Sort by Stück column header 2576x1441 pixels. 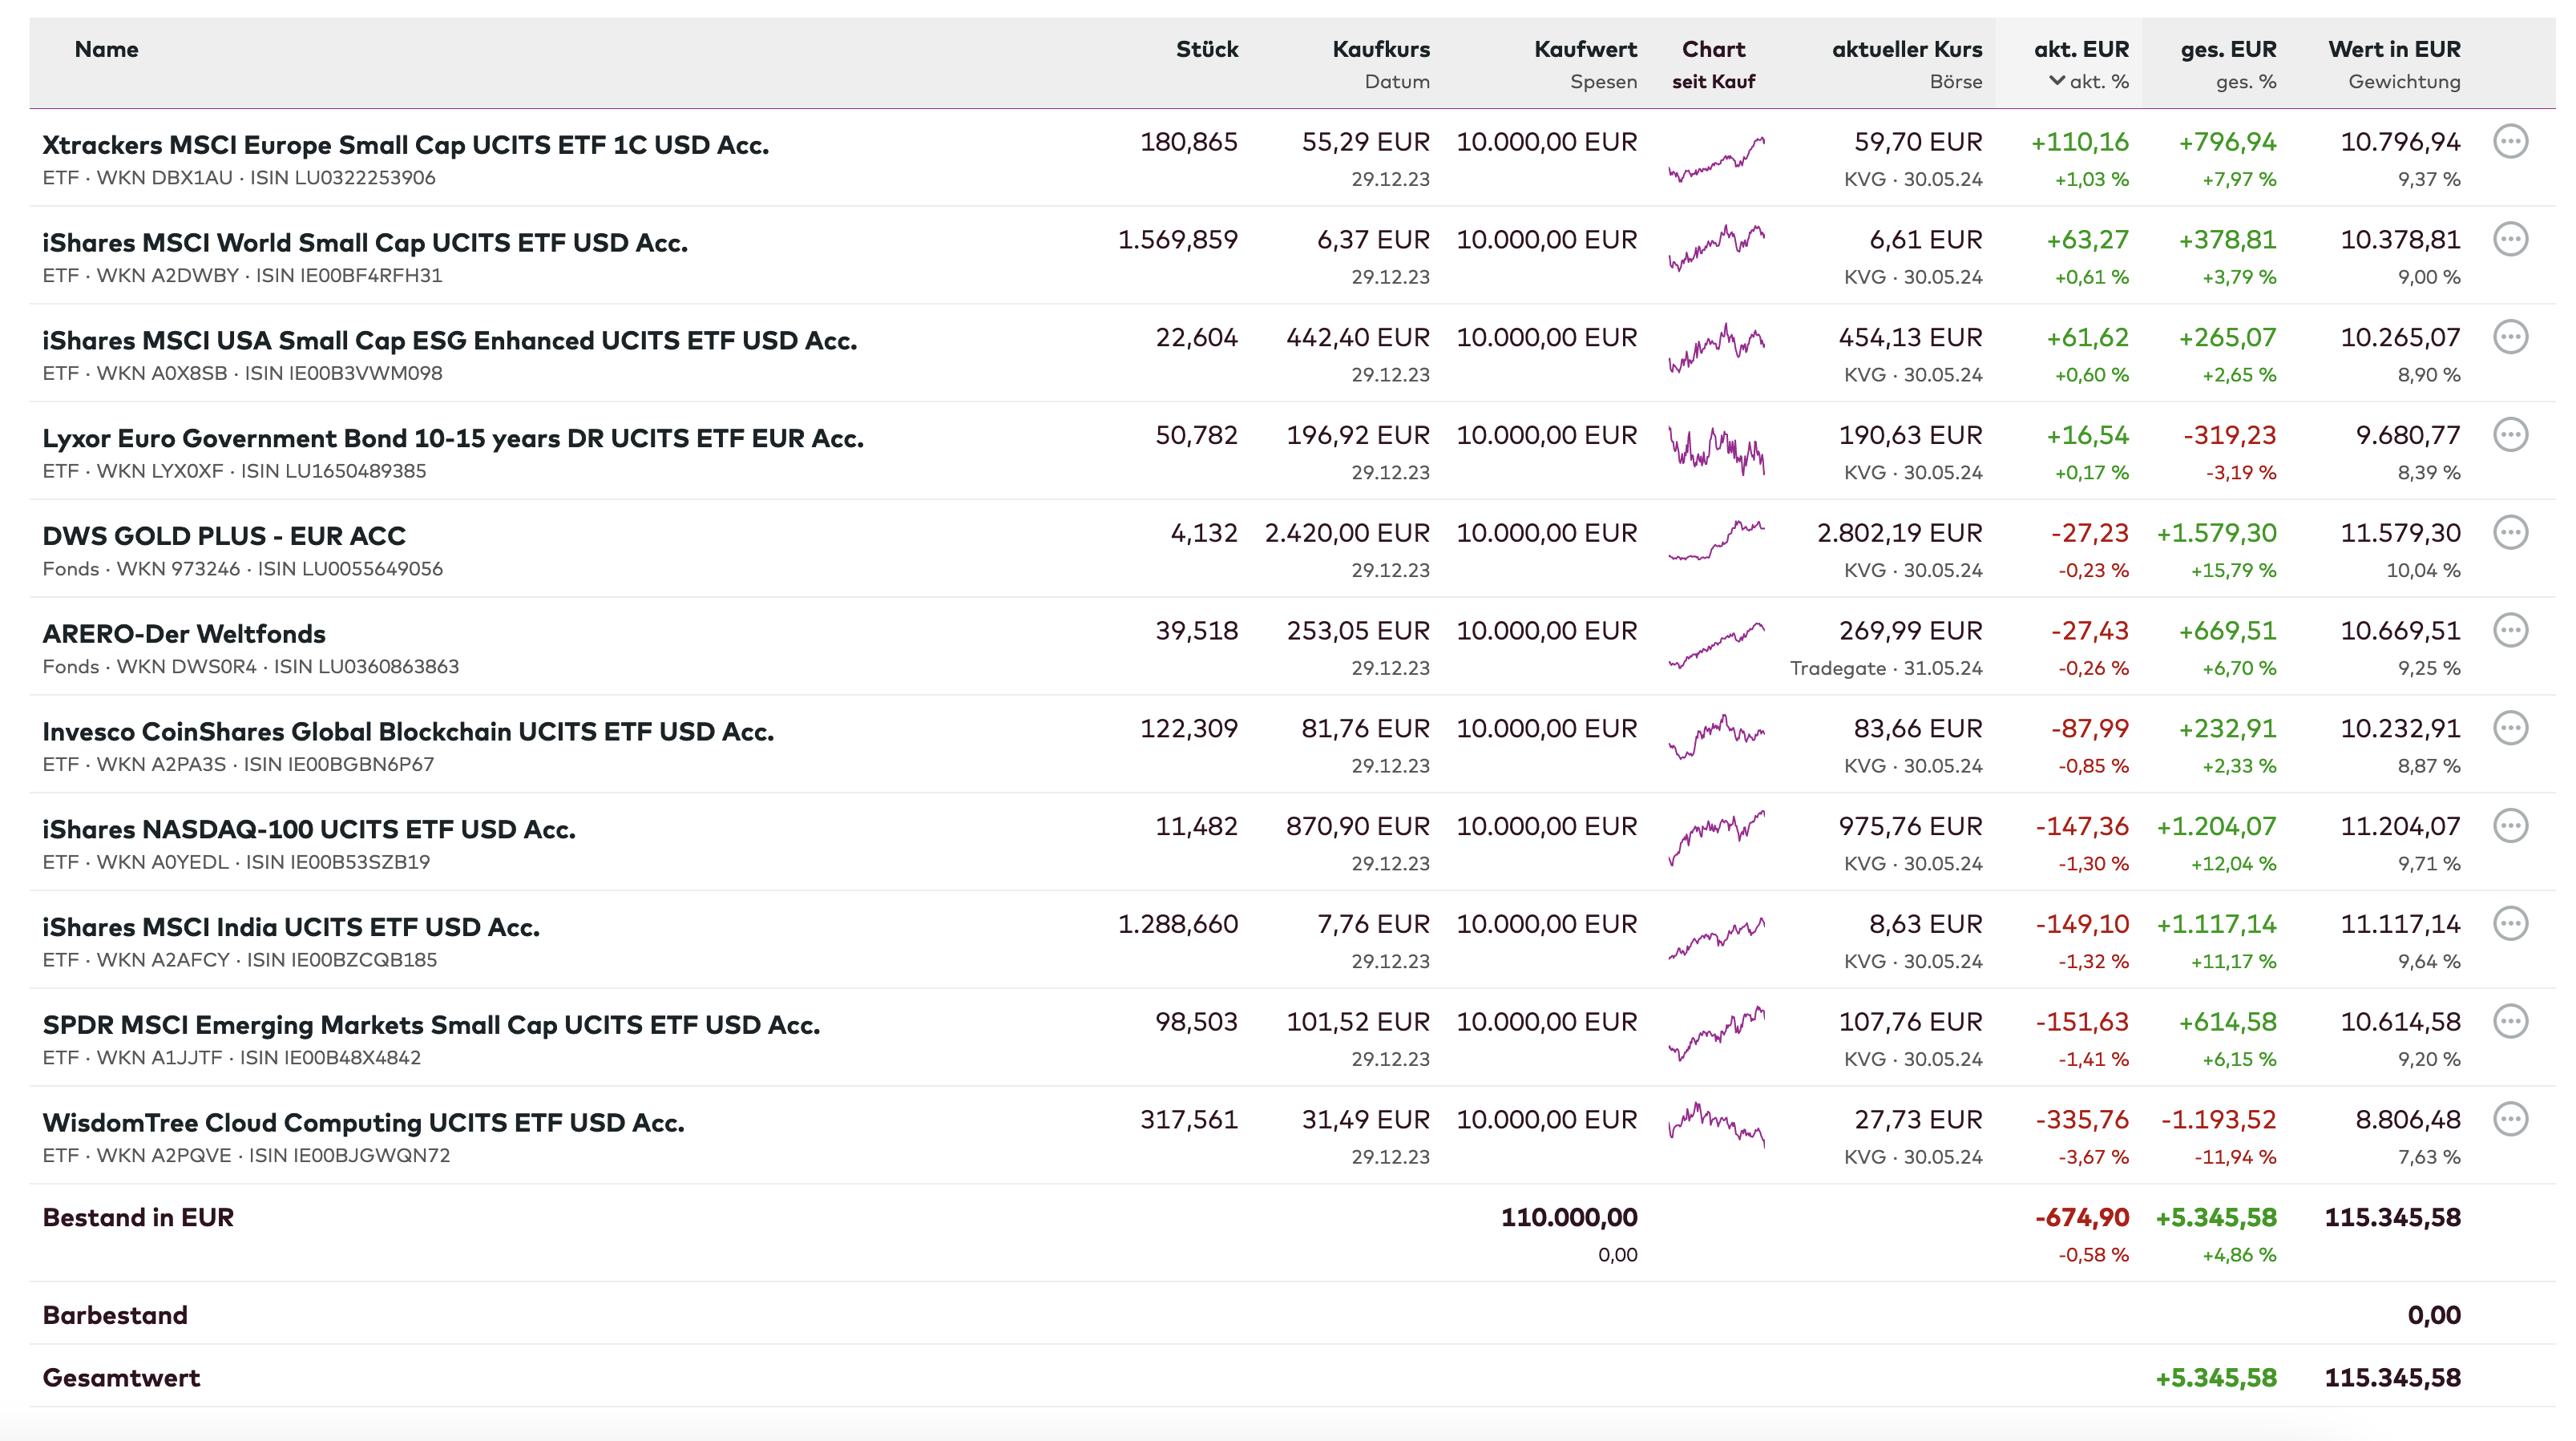1206,49
